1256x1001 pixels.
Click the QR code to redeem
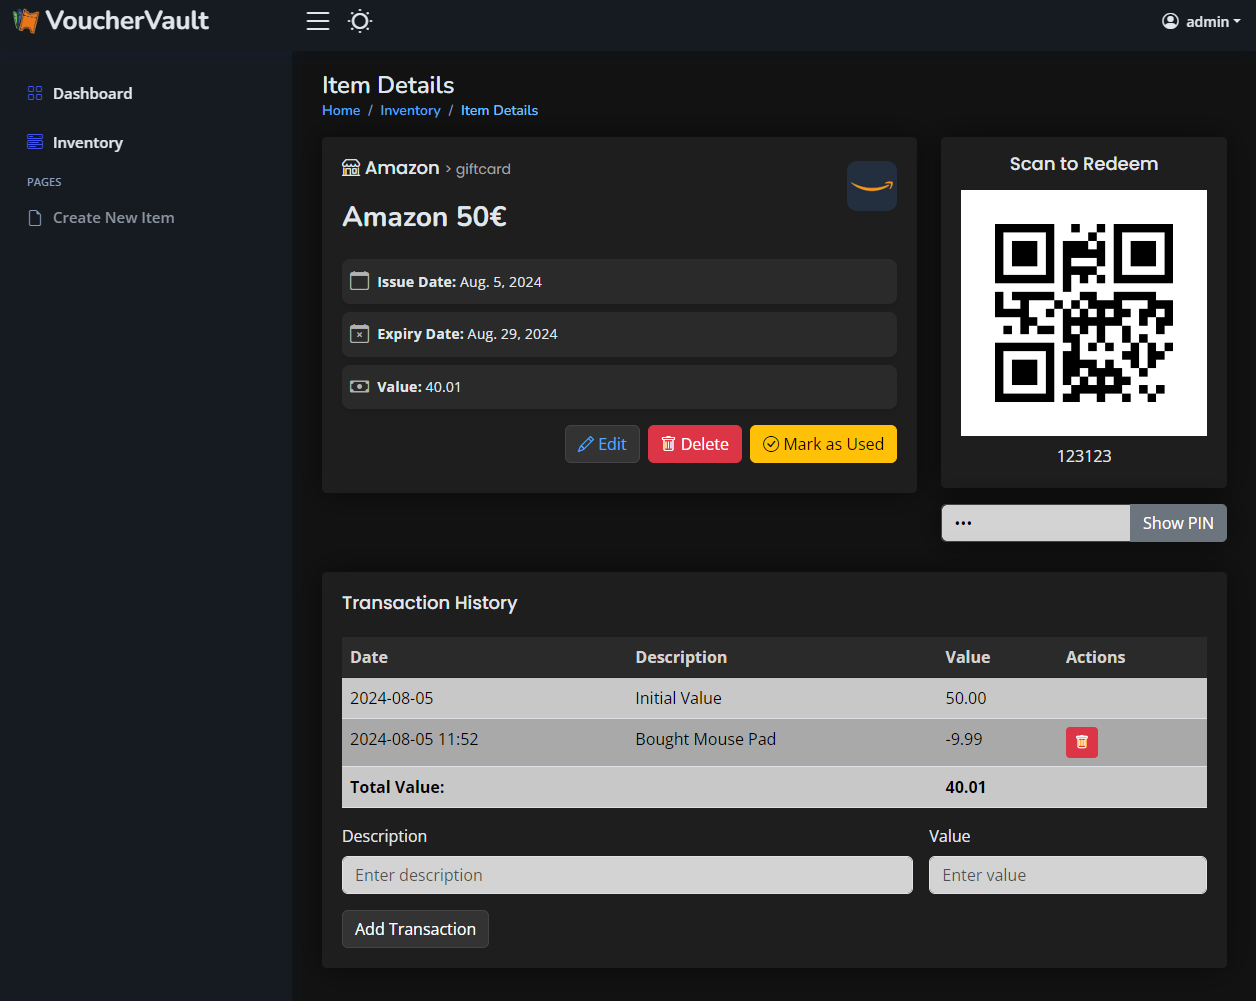[1083, 313]
